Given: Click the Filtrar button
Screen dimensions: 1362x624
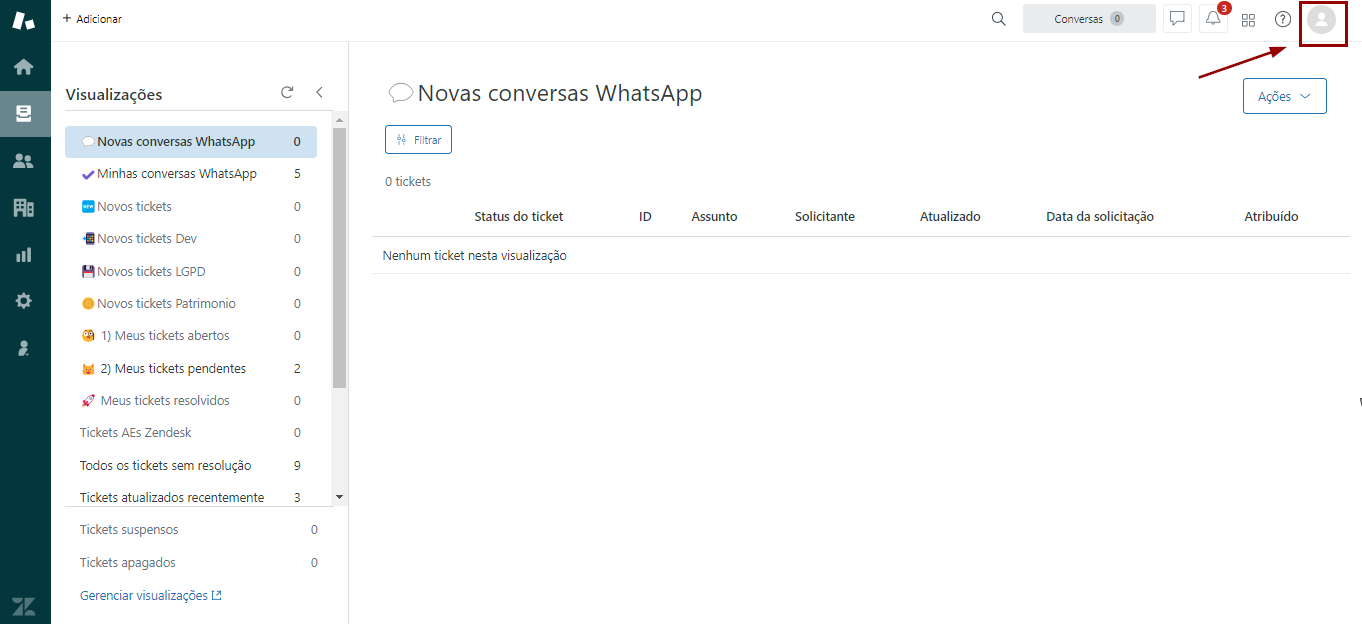Looking at the screenshot, I should click(418, 140).
